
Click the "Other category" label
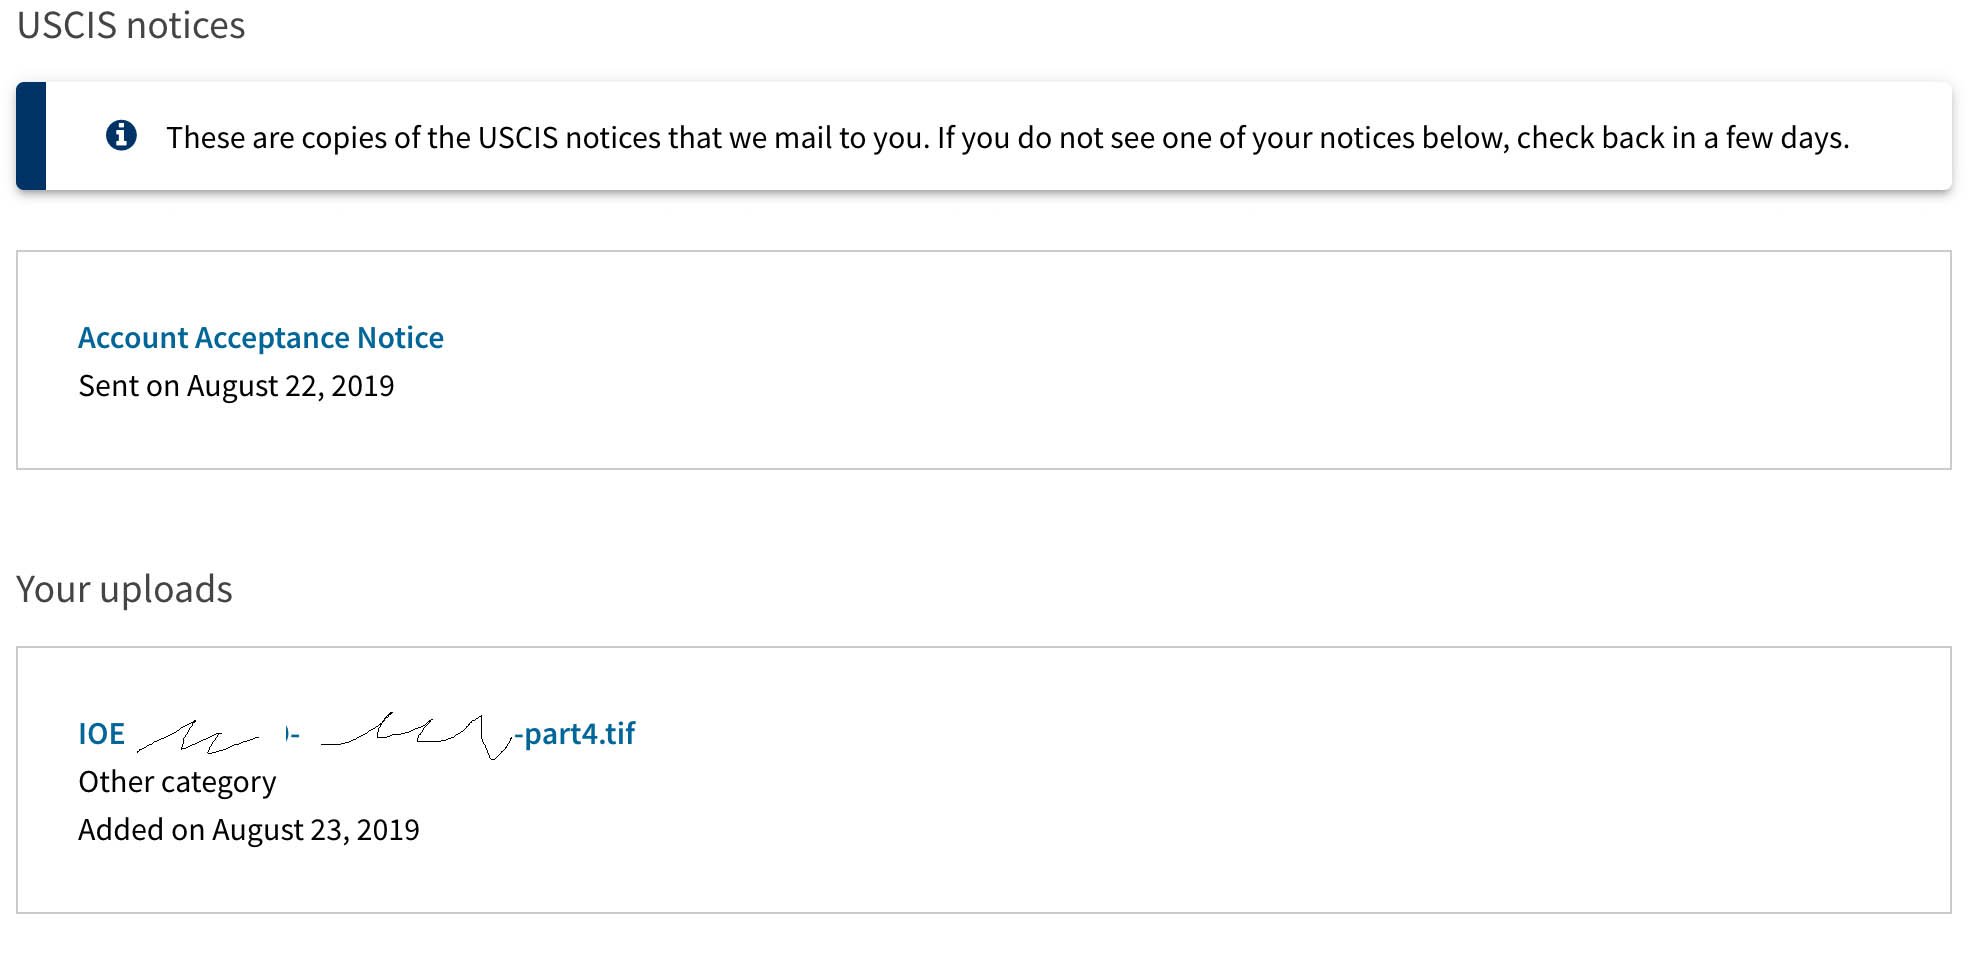pyautogui.click(x=177, y=782)
